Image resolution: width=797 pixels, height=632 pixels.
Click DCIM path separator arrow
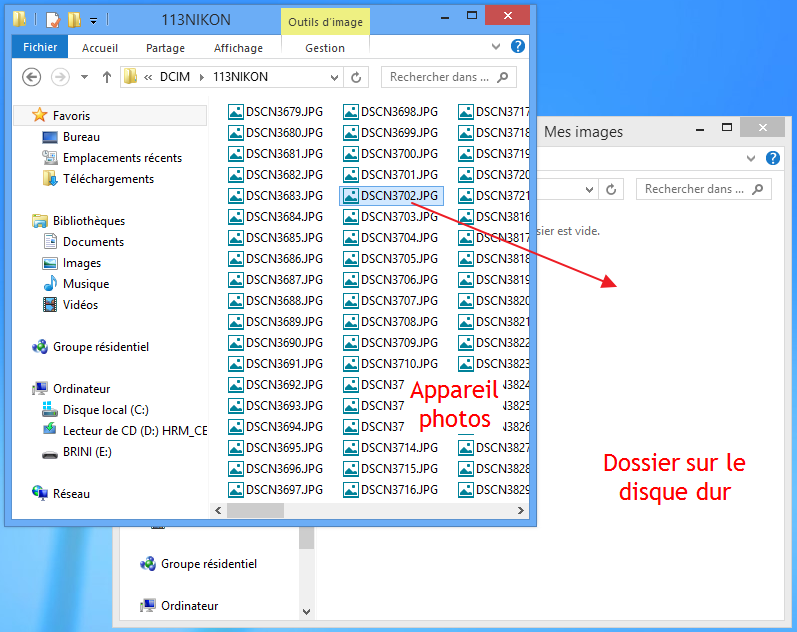[x=202, y=77]
